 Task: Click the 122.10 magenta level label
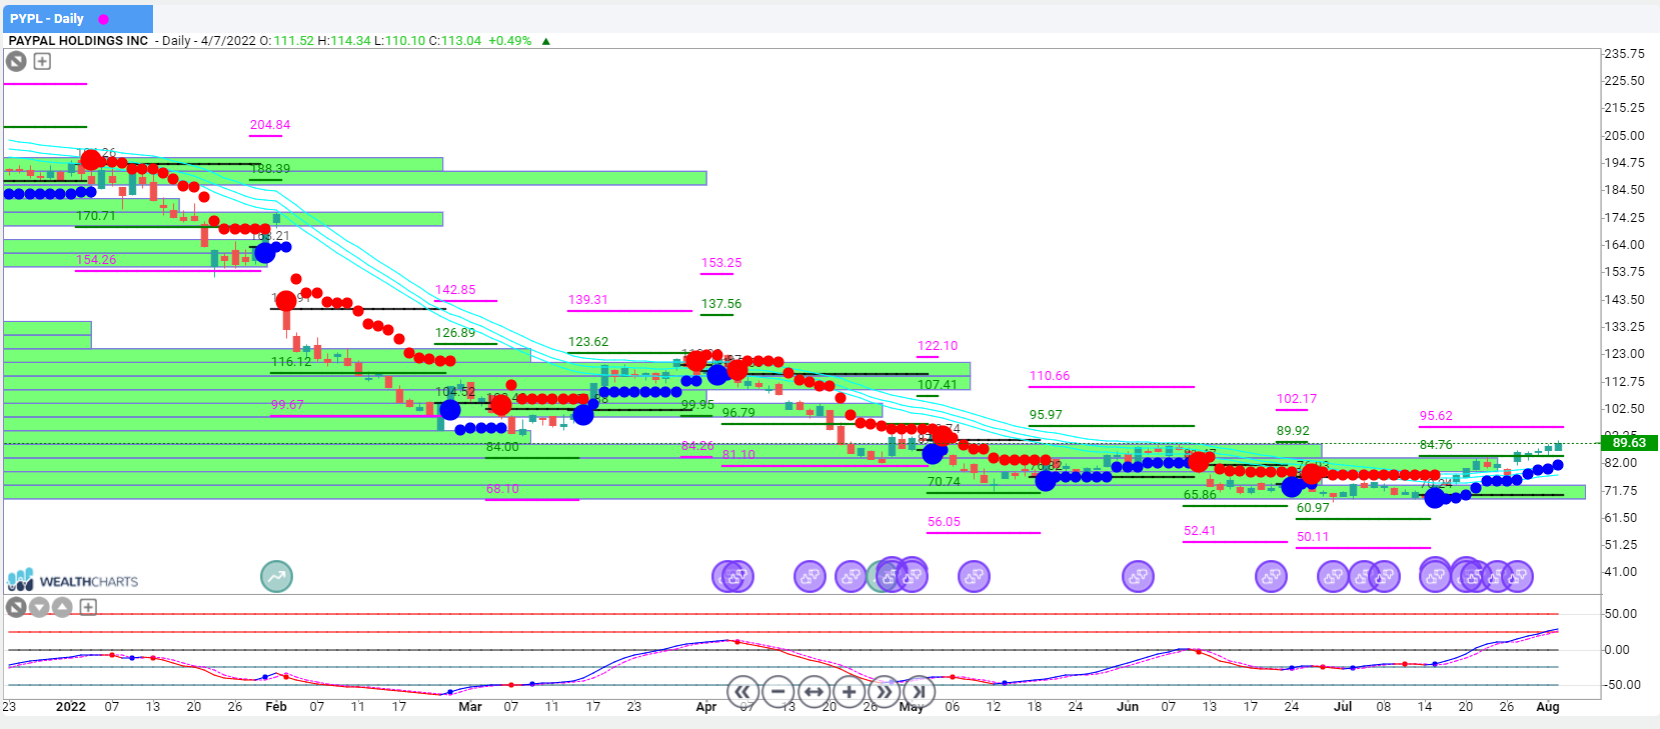937,346
